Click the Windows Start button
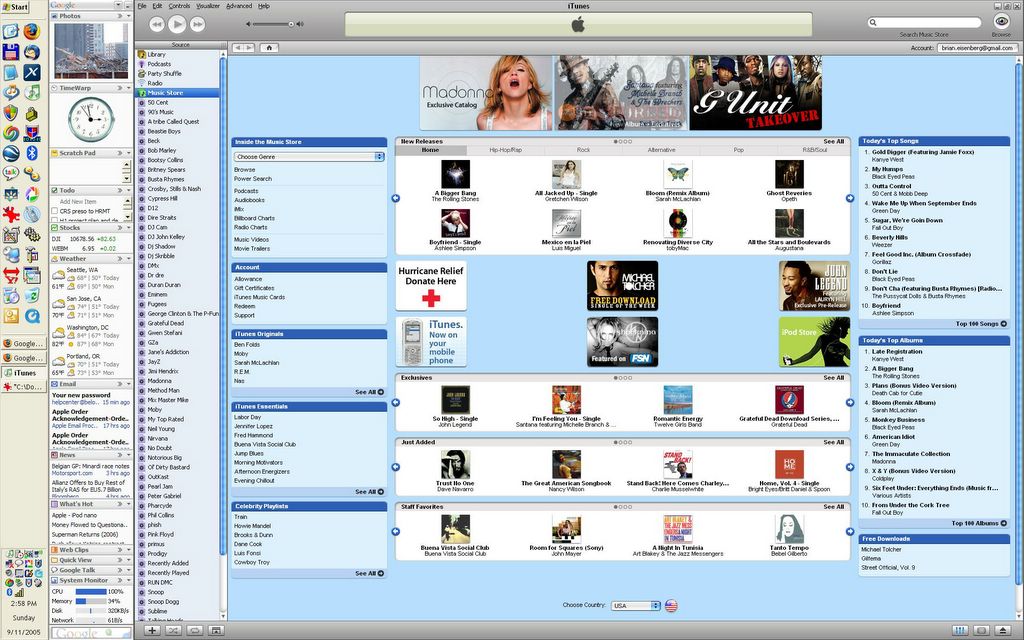Viewport: 1024px width, 640px height. click(x=15, y=7)
